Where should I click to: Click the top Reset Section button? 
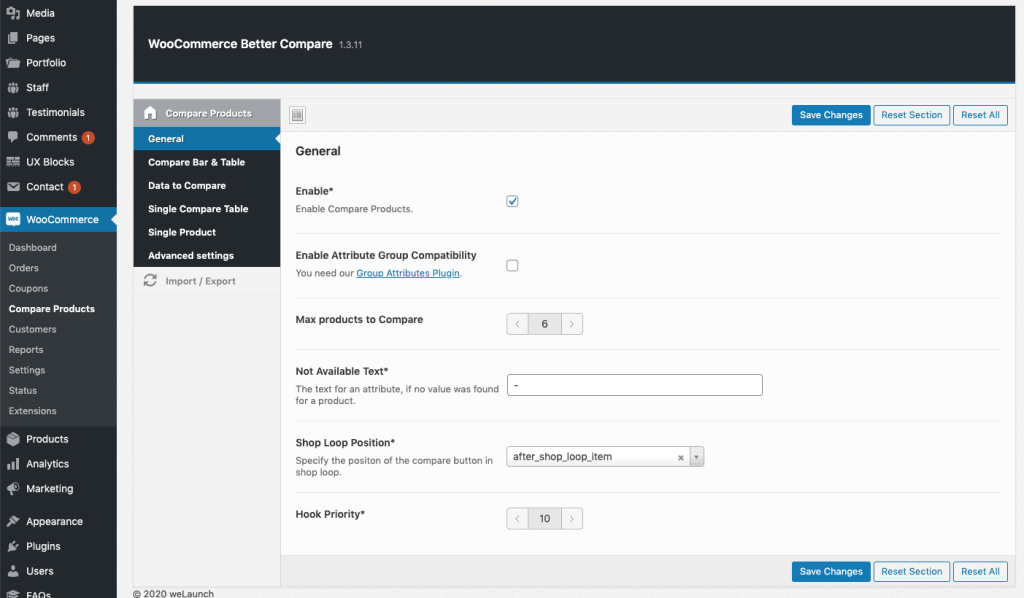click(x=912, y=115)
